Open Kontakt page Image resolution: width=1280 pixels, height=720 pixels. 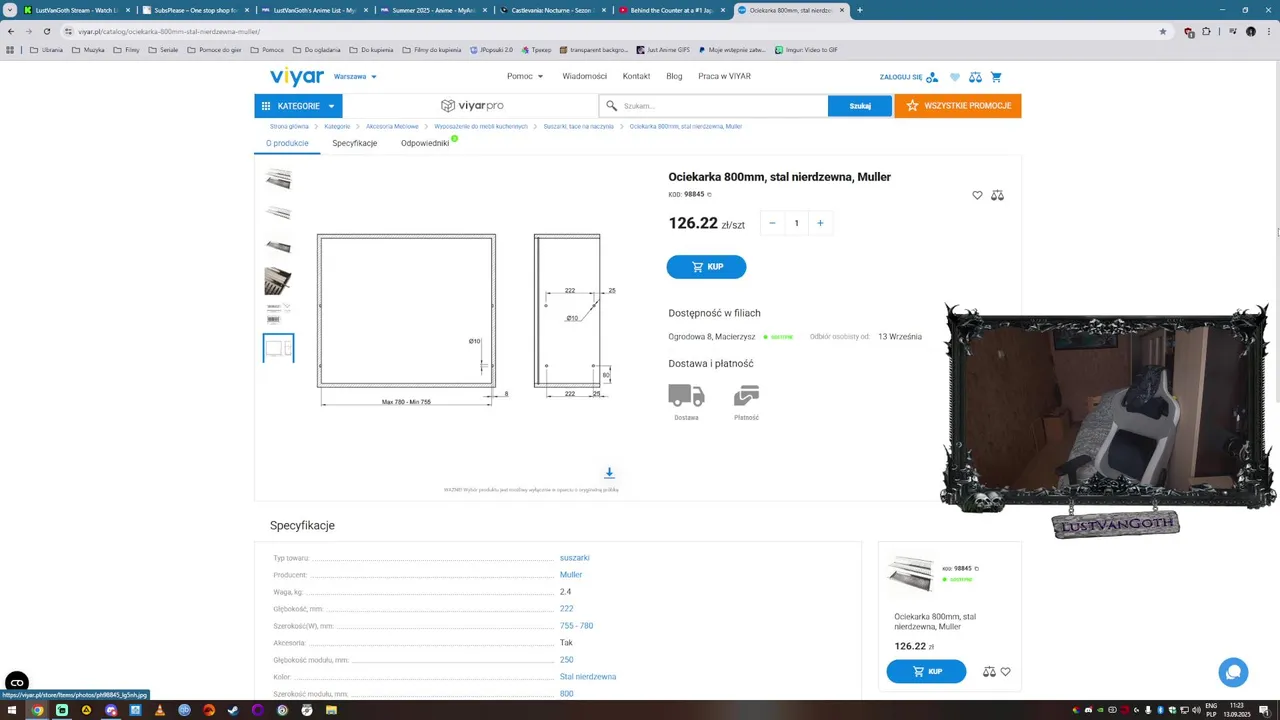click(636, 76)
